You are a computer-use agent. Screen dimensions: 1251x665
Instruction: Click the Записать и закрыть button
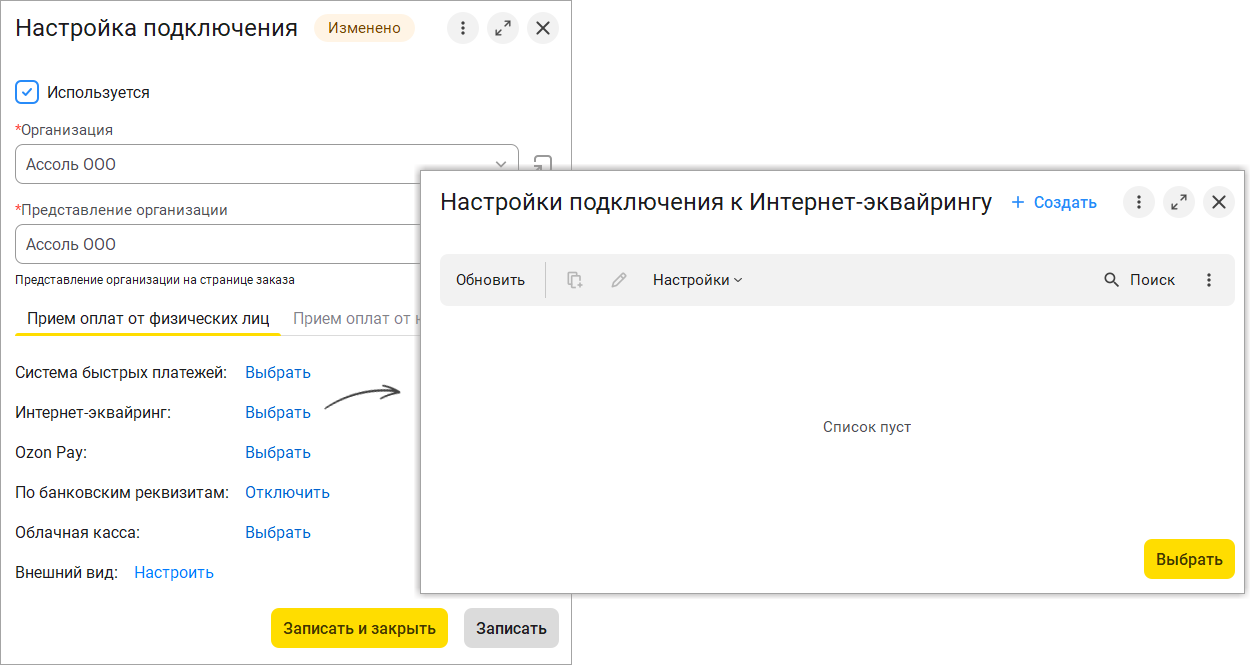[x=359, y=628]
